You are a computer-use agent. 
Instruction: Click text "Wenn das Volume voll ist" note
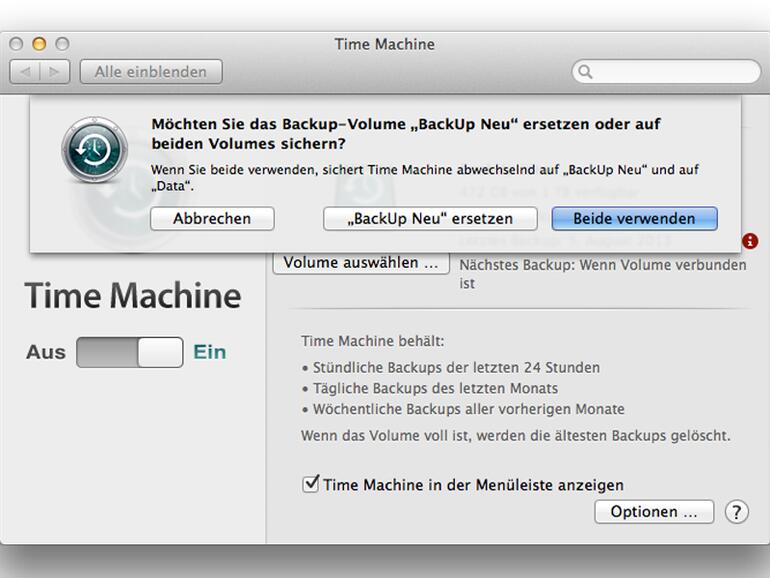516,436
